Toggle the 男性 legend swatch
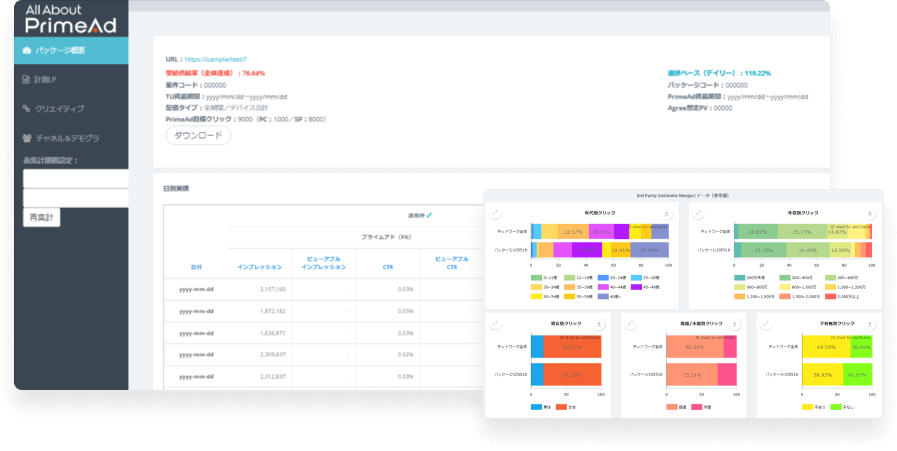Viewport: 897px width, 451px height. coord(536,408)
